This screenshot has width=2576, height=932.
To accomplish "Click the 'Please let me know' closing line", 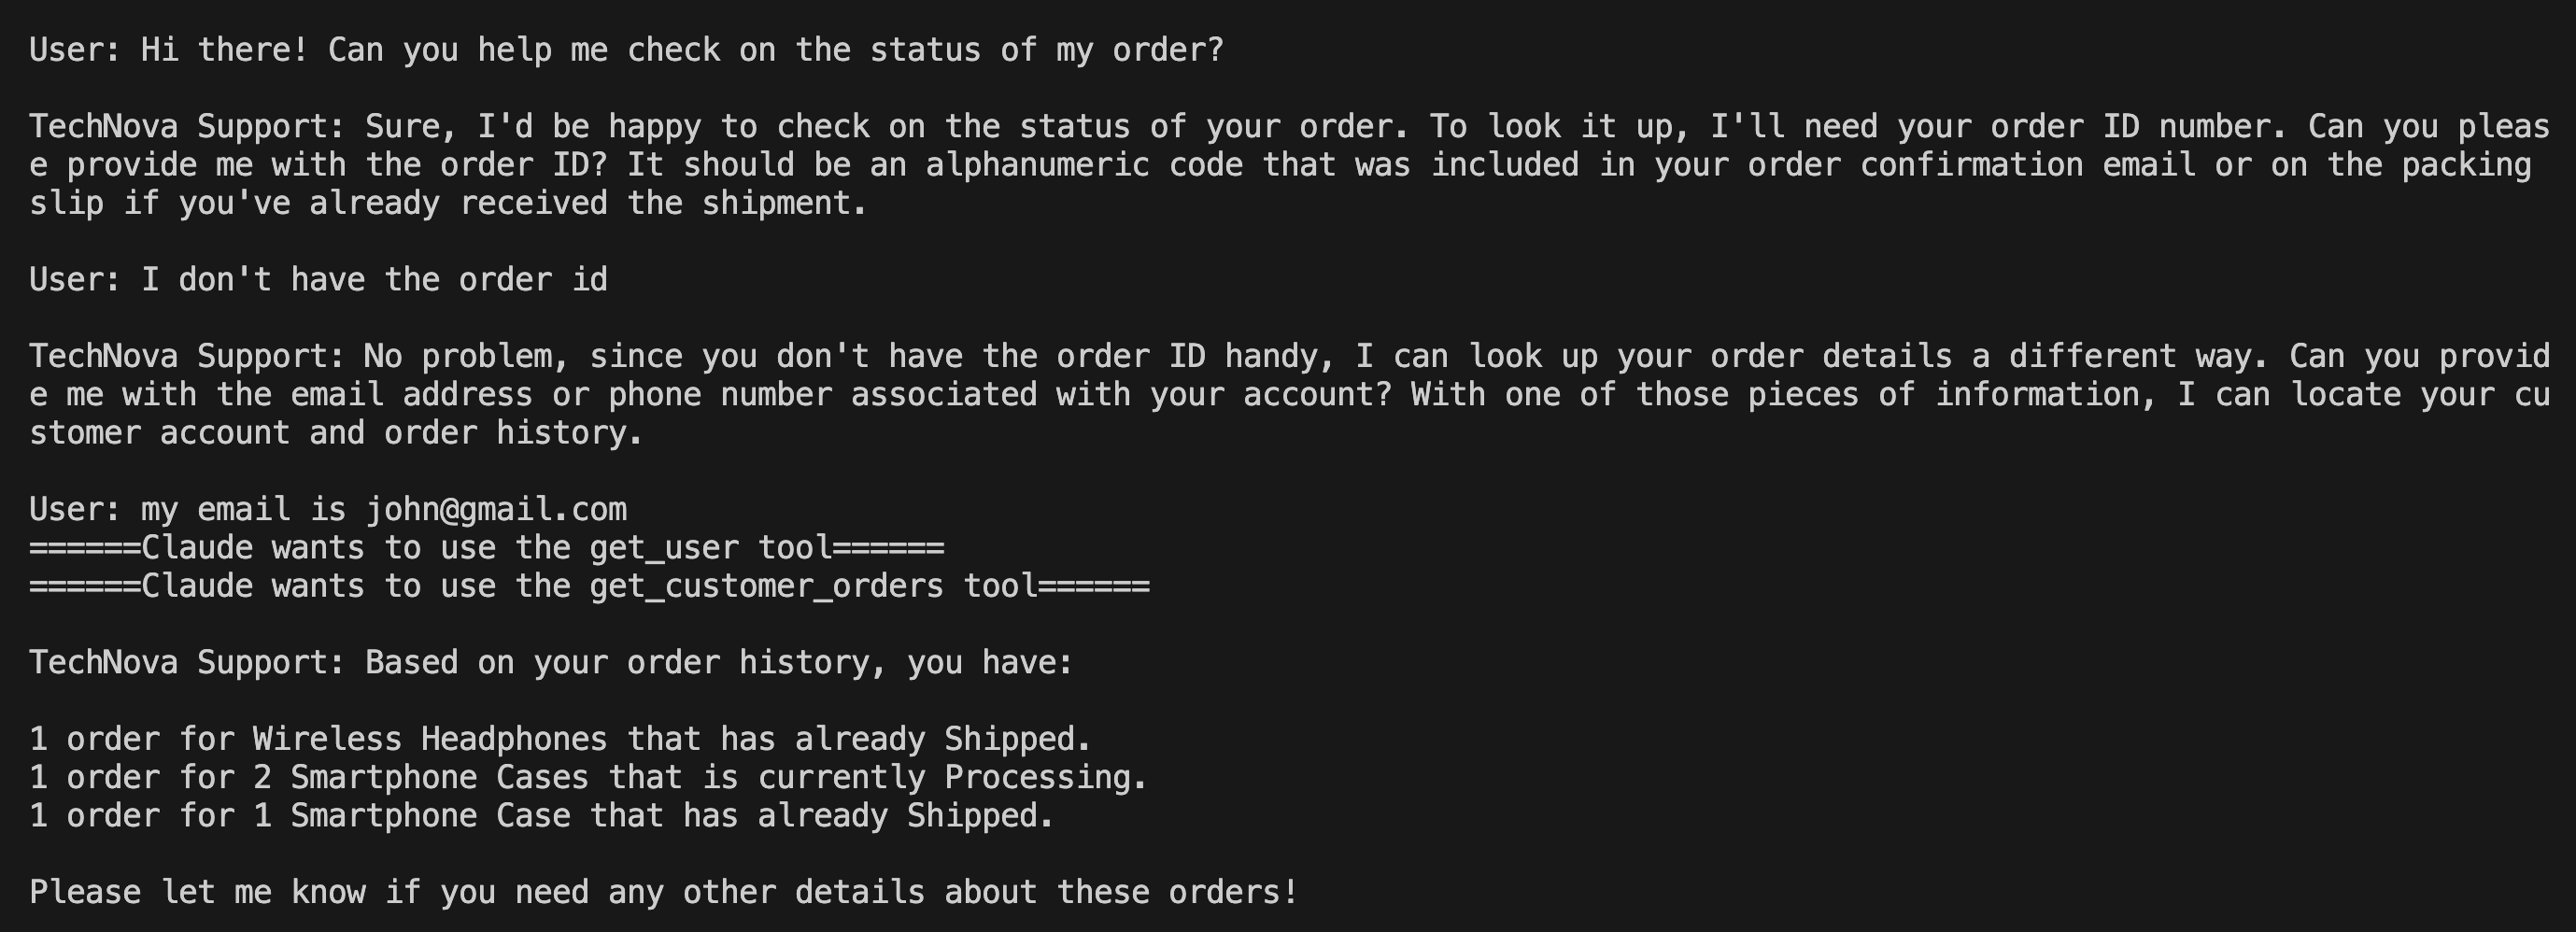I will [663, 893].
